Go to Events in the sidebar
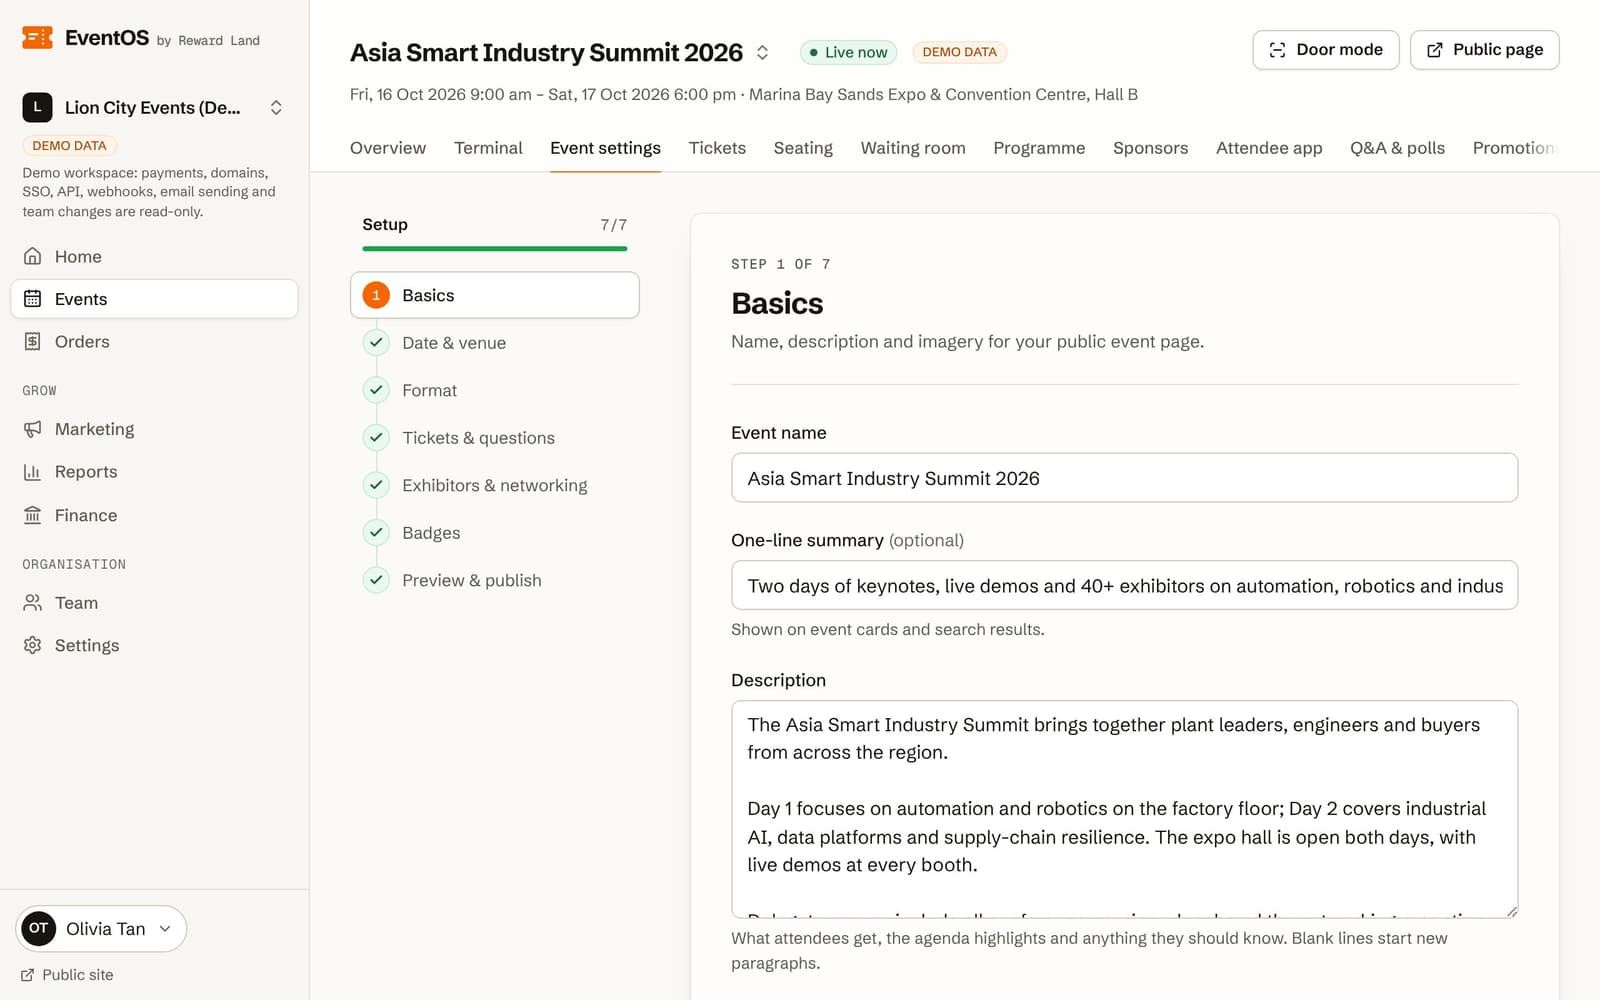The image size is (1600, 1000). click(154, 299)
